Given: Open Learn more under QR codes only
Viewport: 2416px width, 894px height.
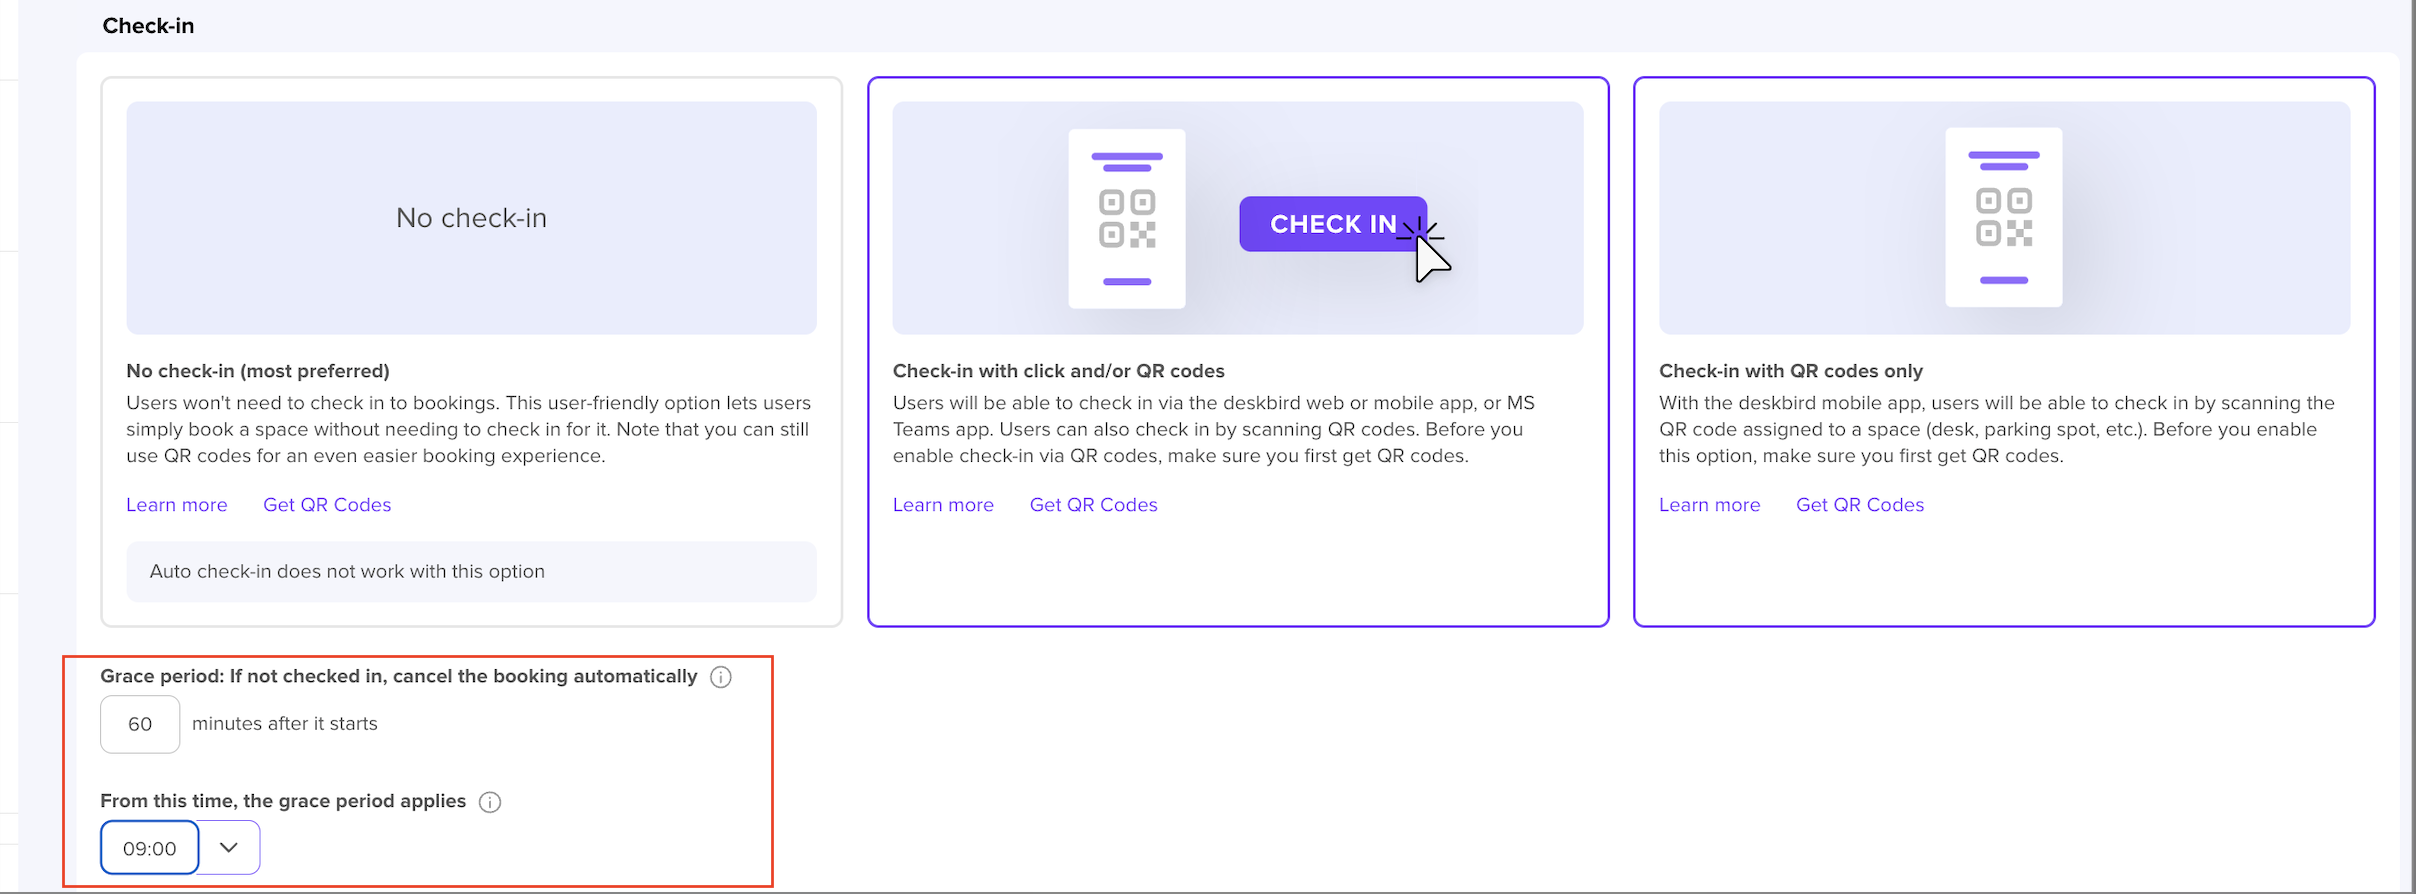Looking at the screenshot, I should tap(1709, 505).
